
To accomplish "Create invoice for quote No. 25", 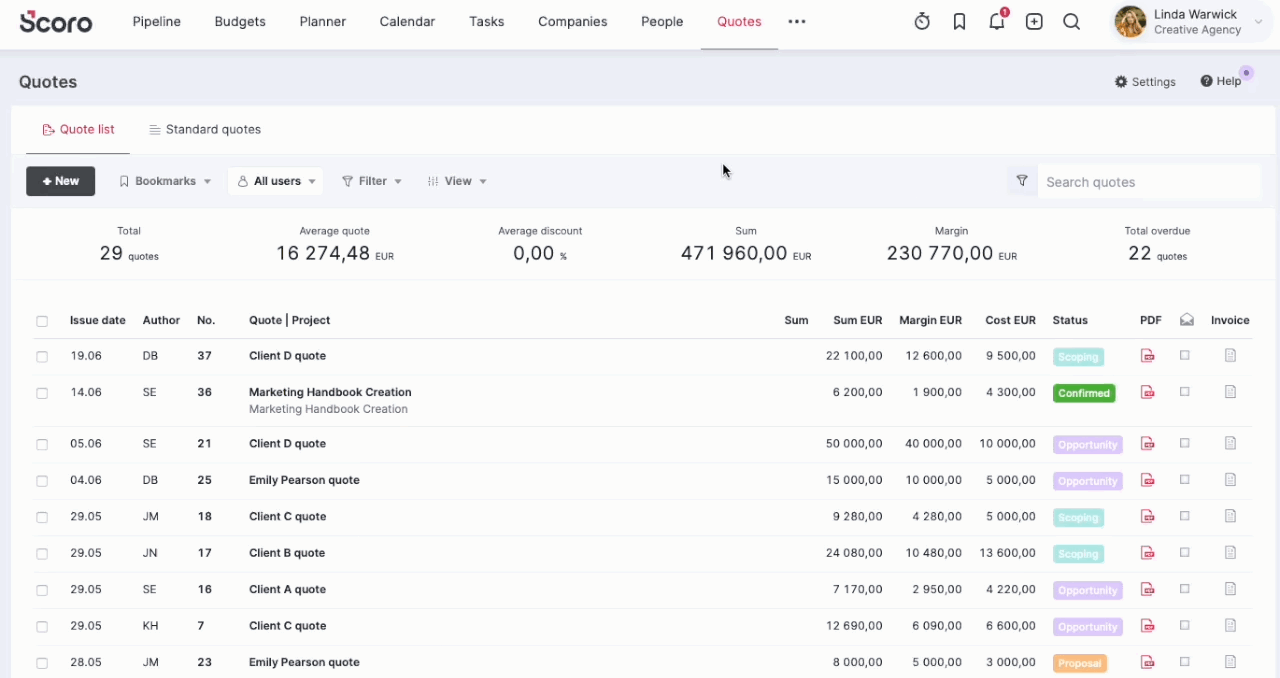I will (x=1231, y=480).
